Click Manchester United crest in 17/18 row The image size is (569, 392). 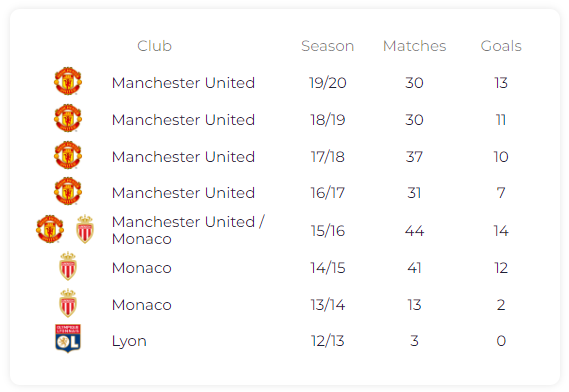click(x=68, y=155)
